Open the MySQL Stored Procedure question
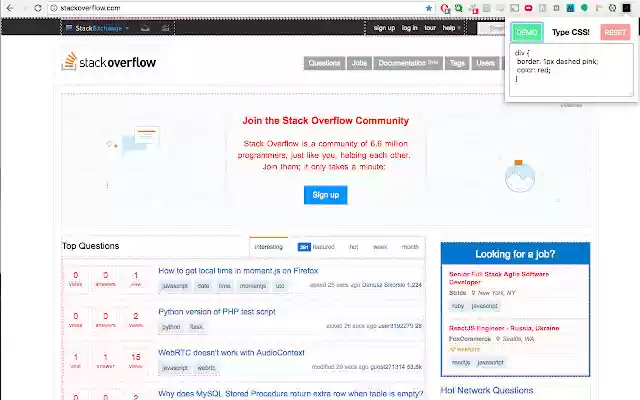The height and width of the screenshot is (400, 640). point(290,394)
